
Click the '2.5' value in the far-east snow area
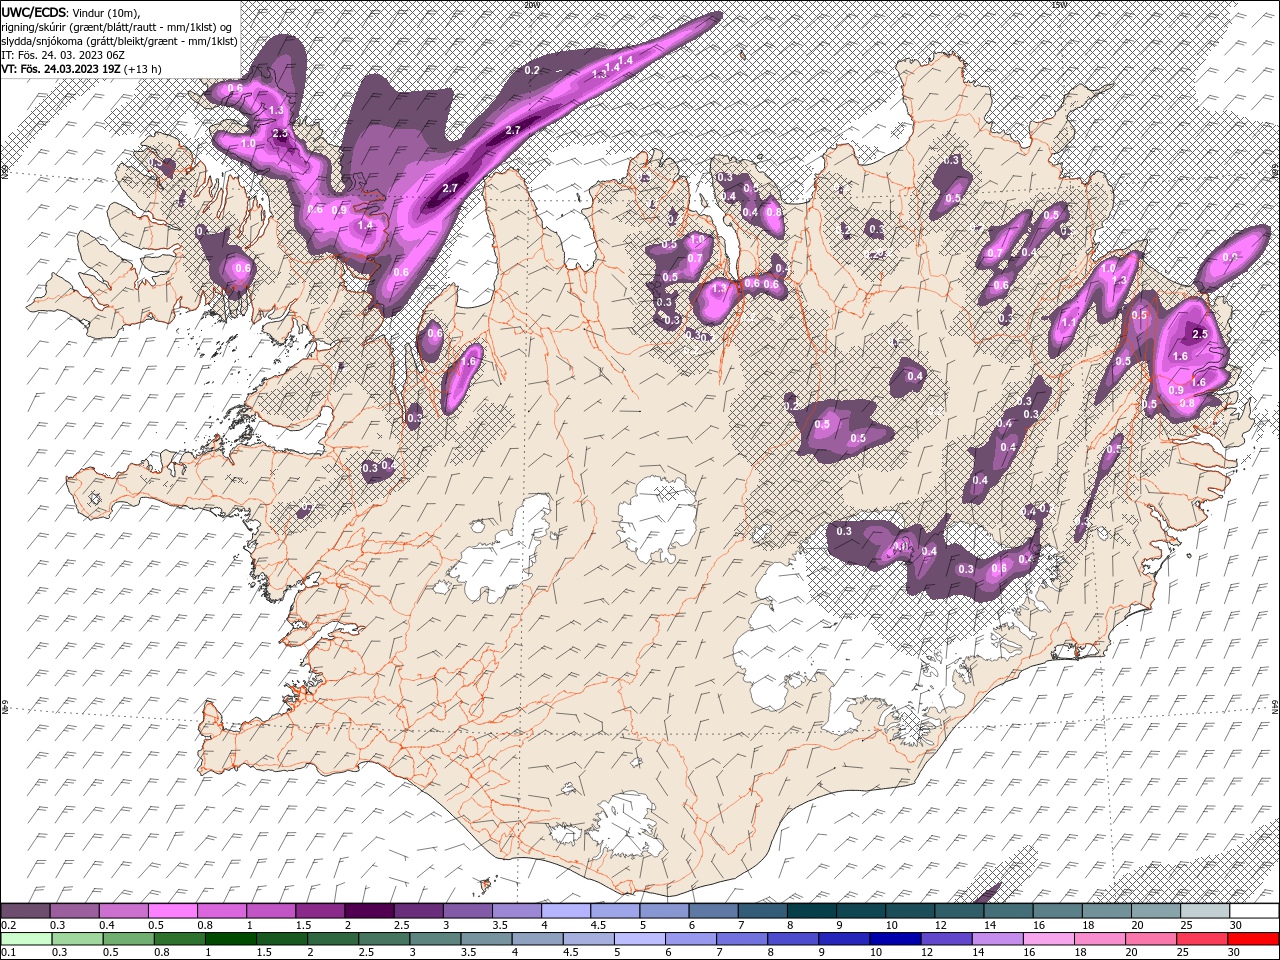coord(1201,334)
